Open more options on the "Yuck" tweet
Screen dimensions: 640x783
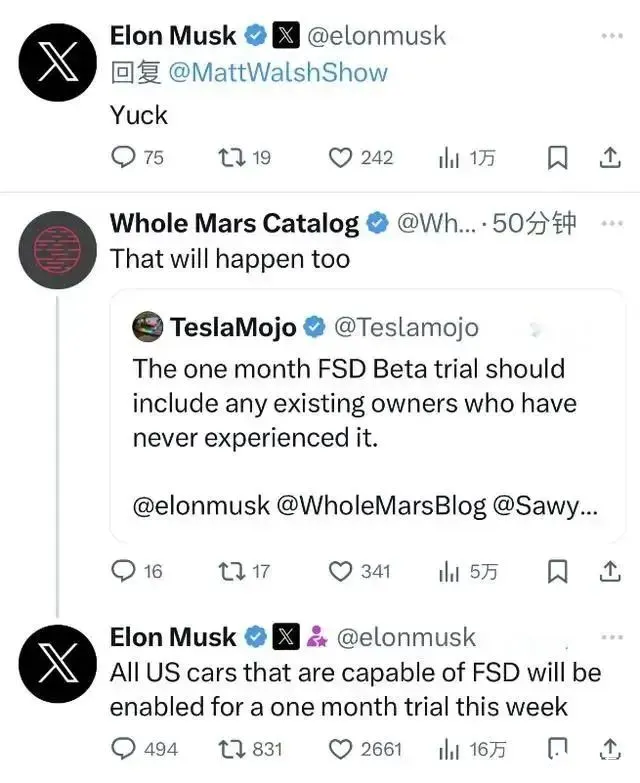click(611, 36)
